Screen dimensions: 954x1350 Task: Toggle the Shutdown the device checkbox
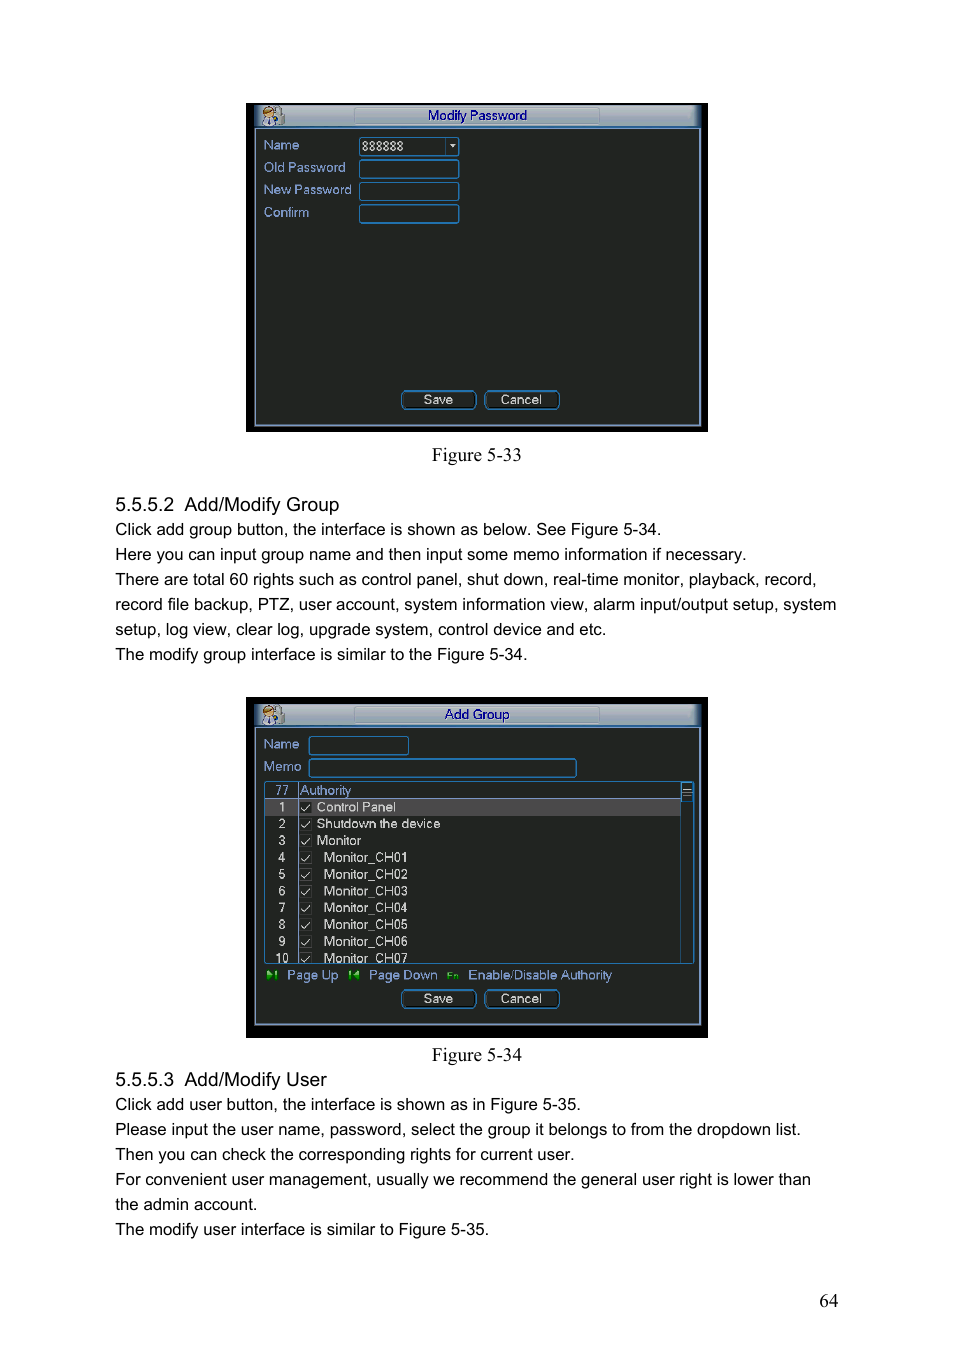(306, 824)
